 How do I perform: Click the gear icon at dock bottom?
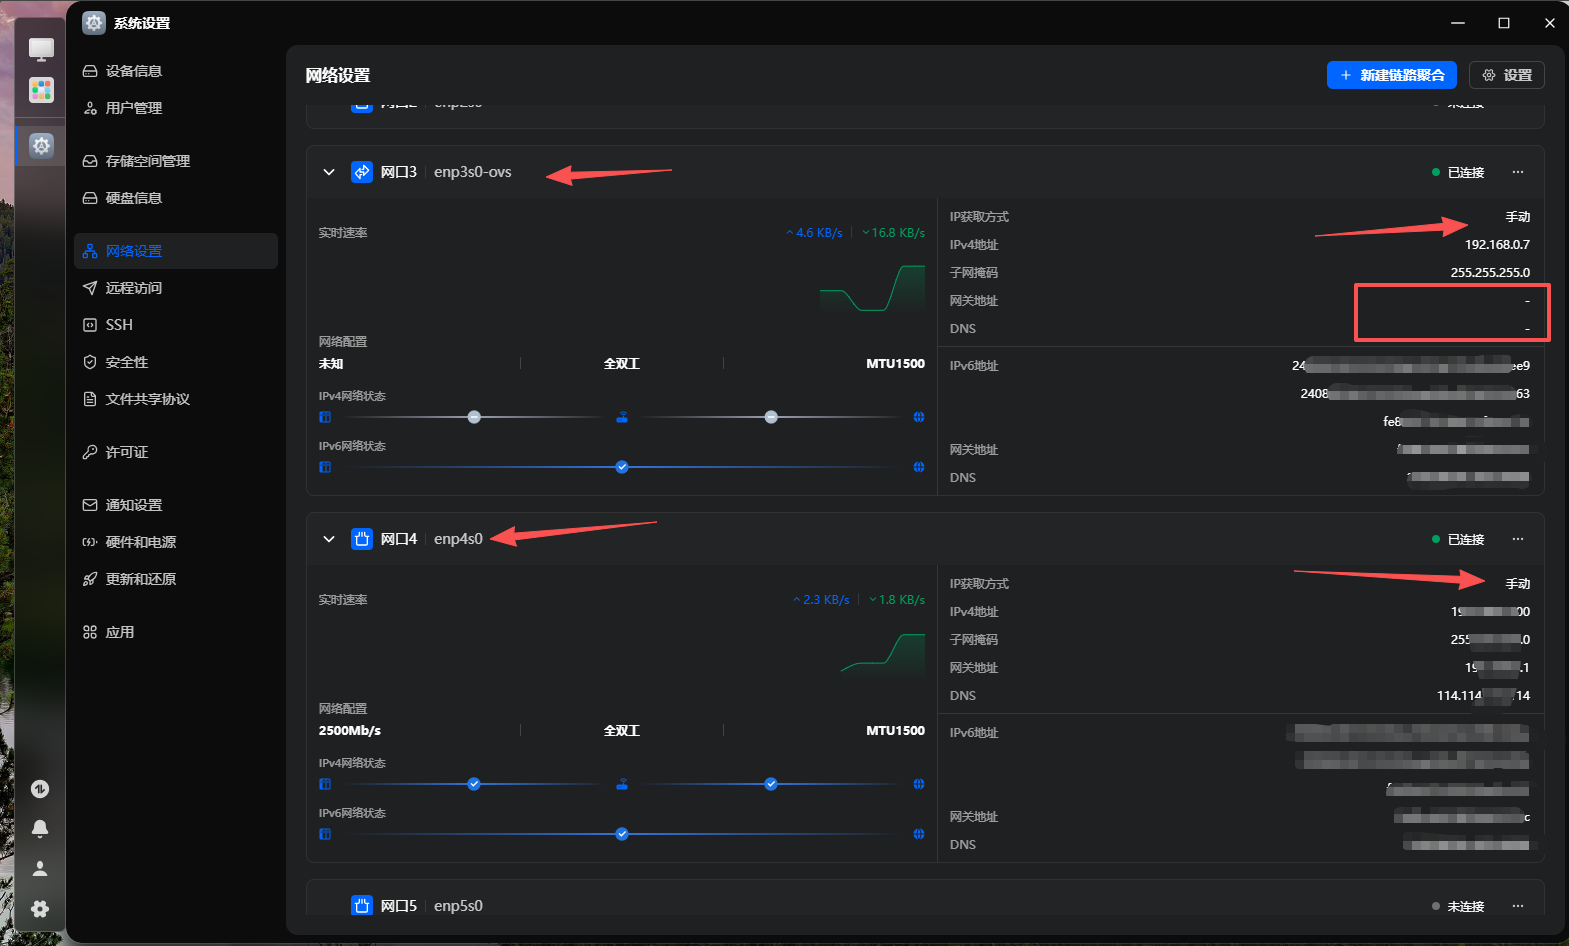pyautogui.click(x=40, y=909)
